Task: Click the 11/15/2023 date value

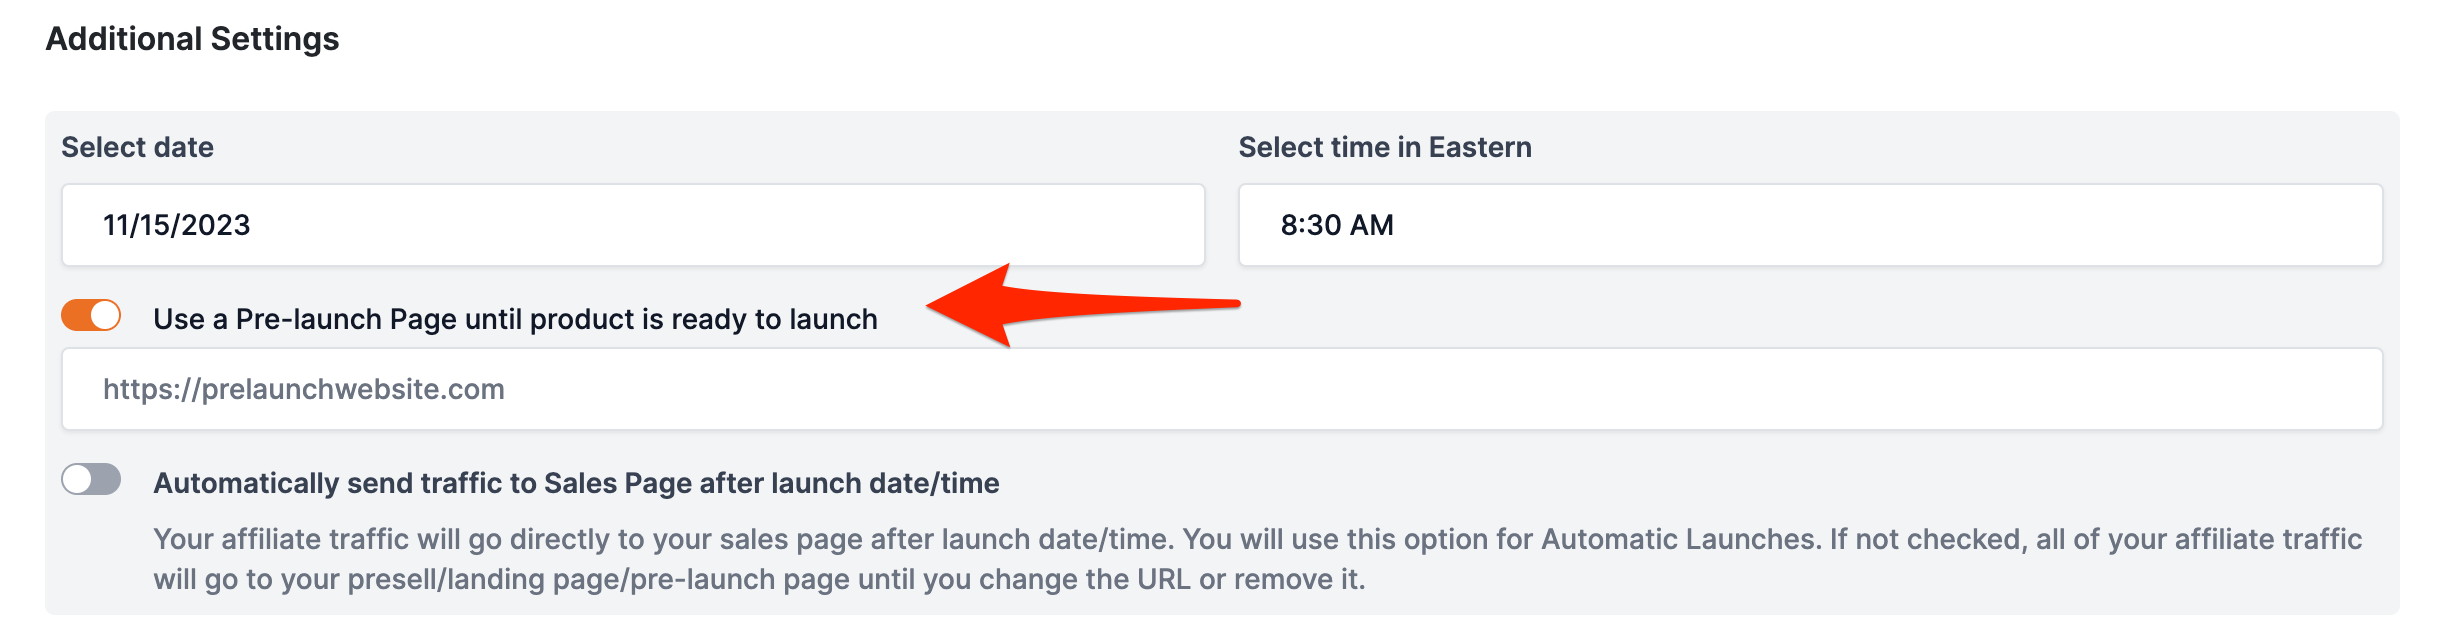Action: pos(177,225)
